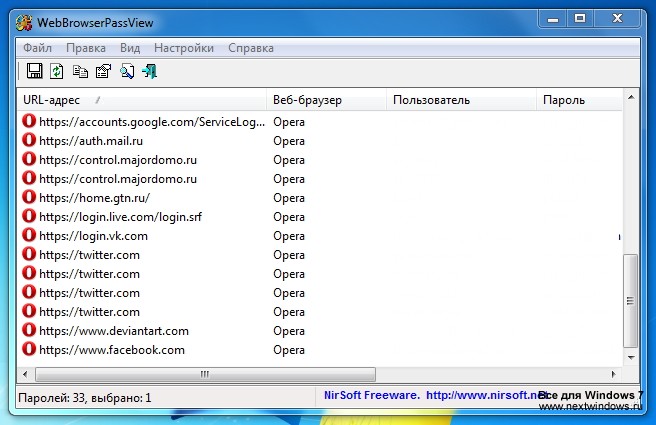
Task: Click the Refresh list toolbar icon
Action: click(56, 71)
